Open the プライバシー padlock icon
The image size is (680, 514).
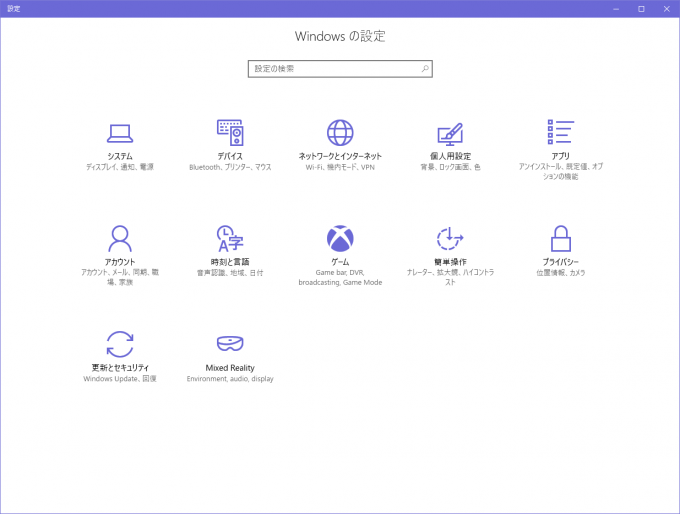[560, 239]
